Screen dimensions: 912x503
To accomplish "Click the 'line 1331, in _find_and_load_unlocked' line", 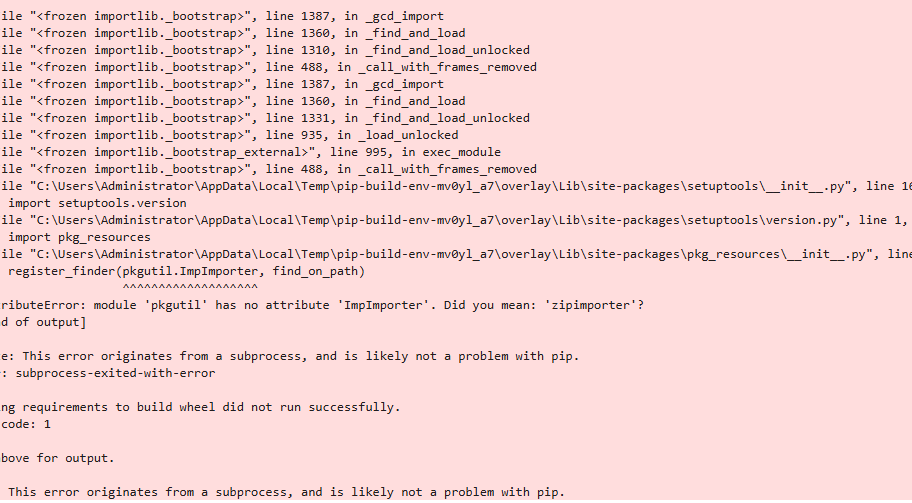I will coord(265,118).
